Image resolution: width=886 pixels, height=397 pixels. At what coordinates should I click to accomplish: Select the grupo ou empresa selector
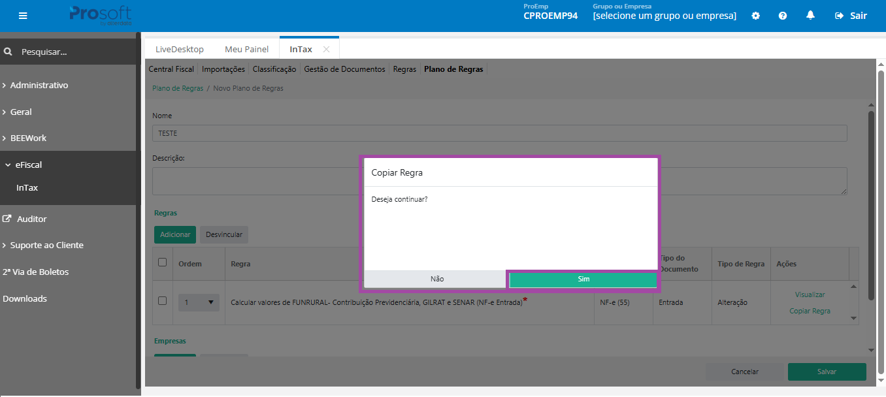click(x=664, y=16)
